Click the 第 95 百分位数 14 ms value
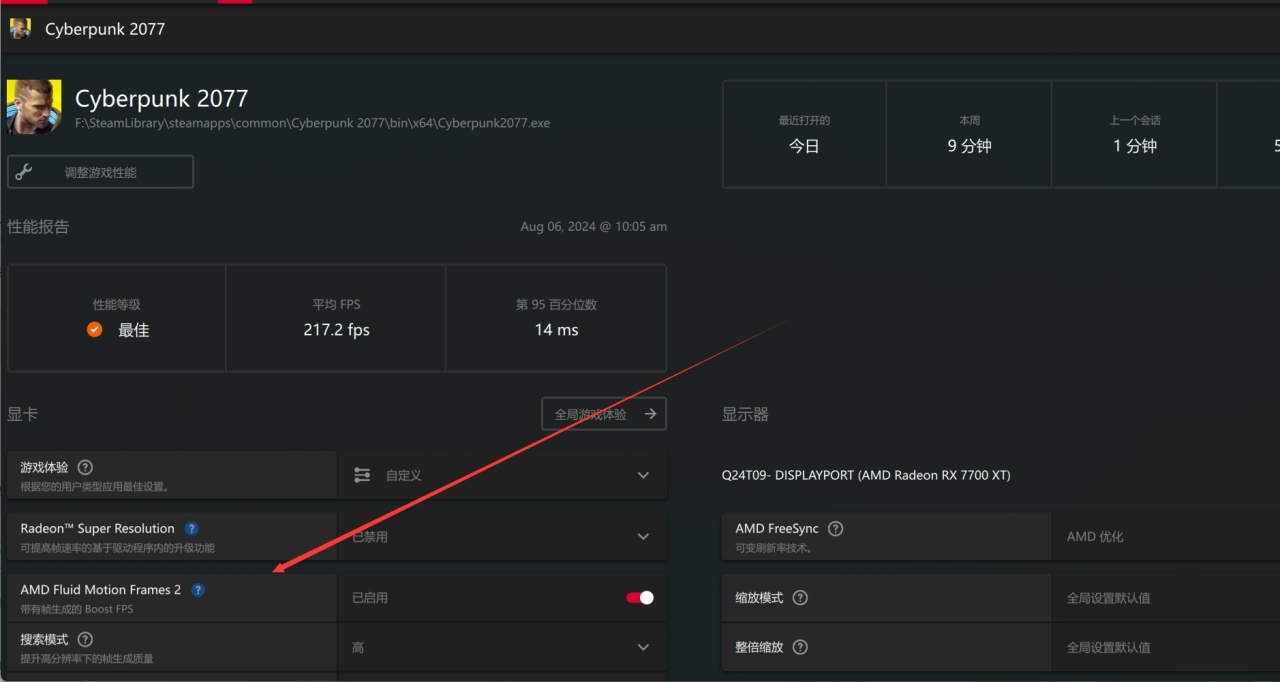Screen dimensions: 1280x682 click(556, 330)
